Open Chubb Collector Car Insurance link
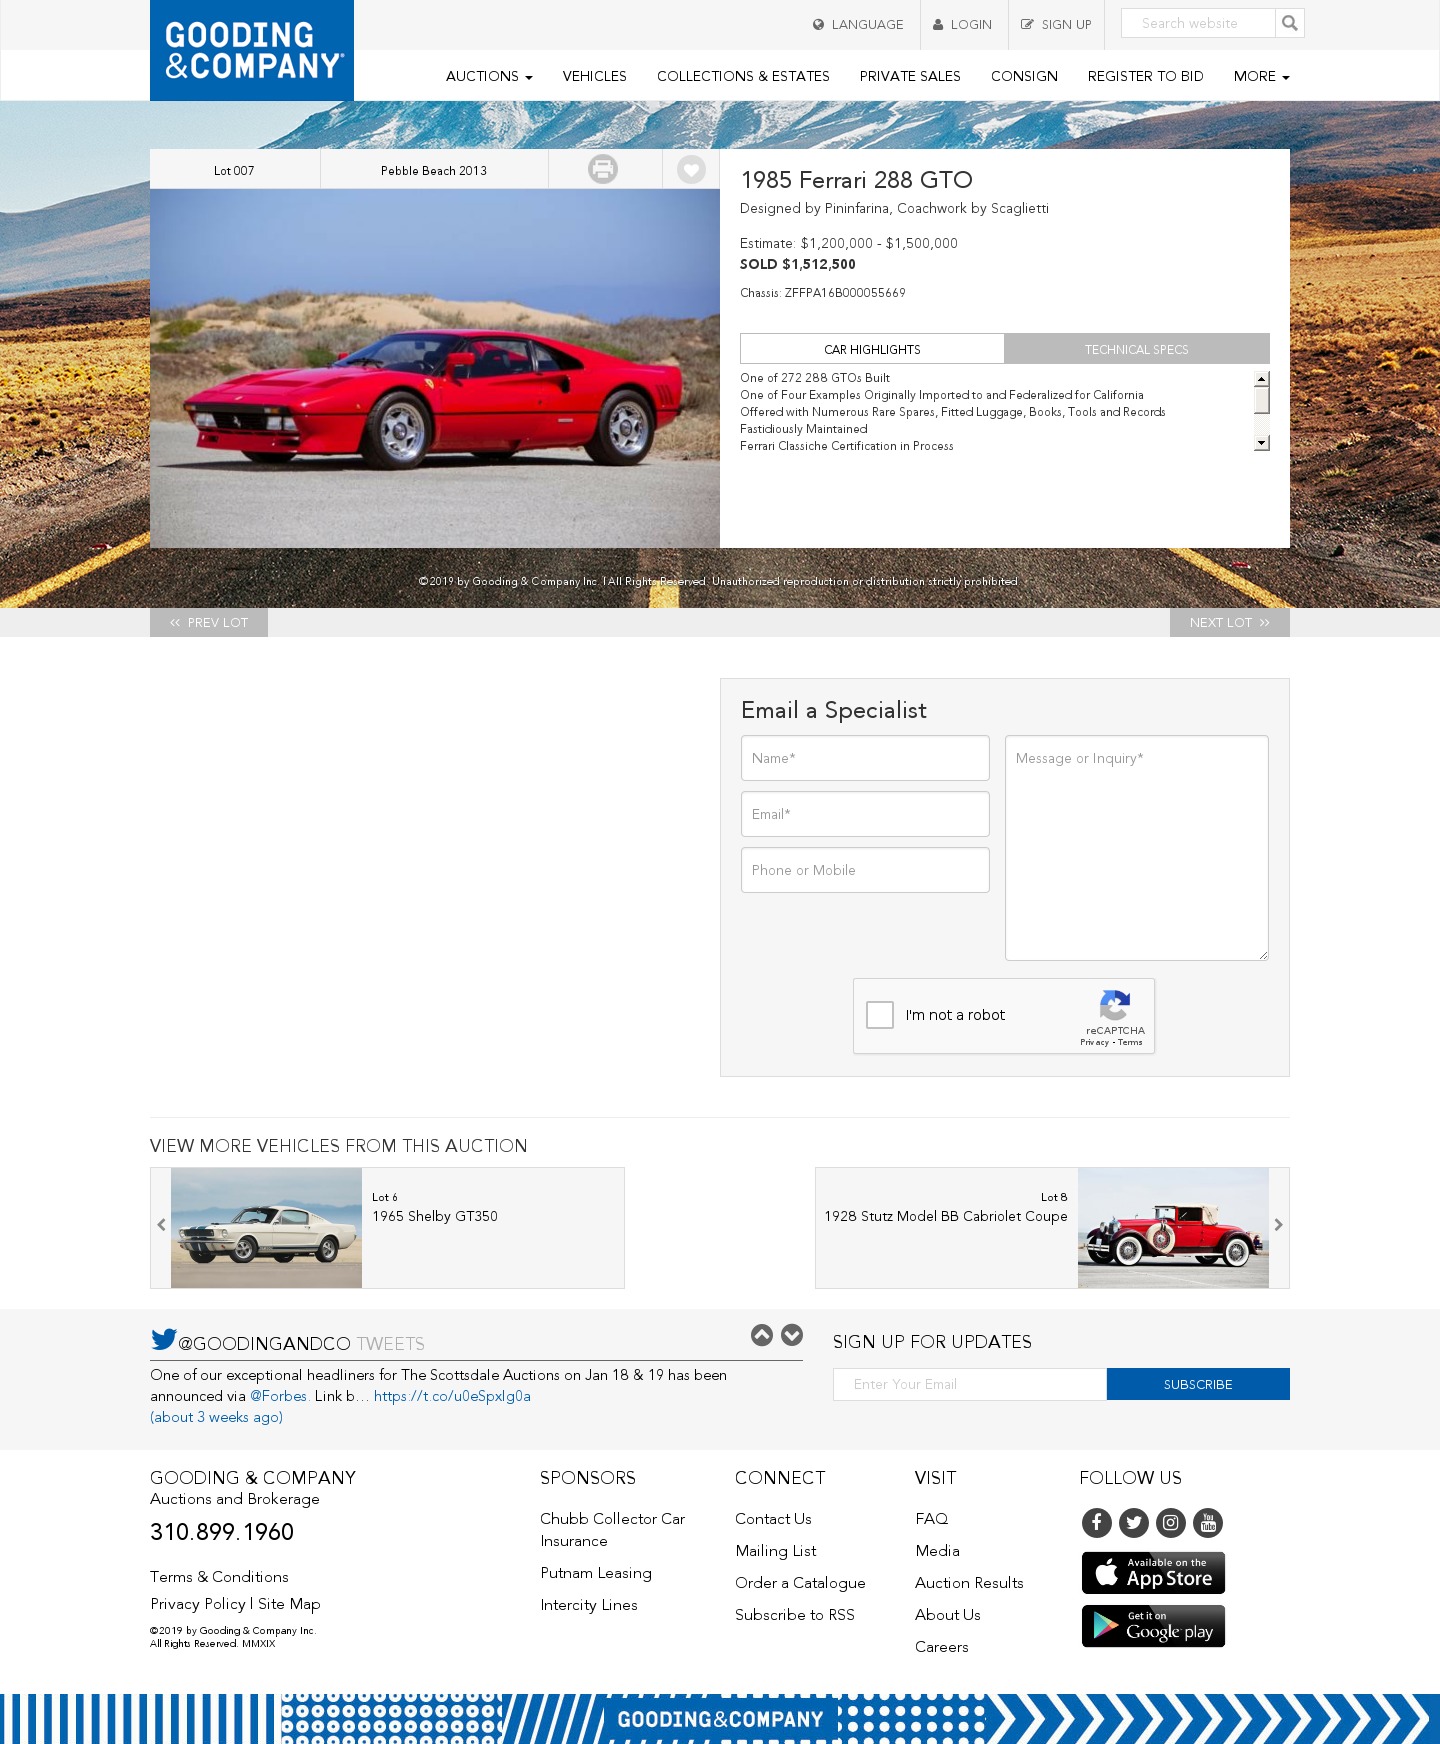This screenshot has width=1440, height=1744. [613, 1530]
